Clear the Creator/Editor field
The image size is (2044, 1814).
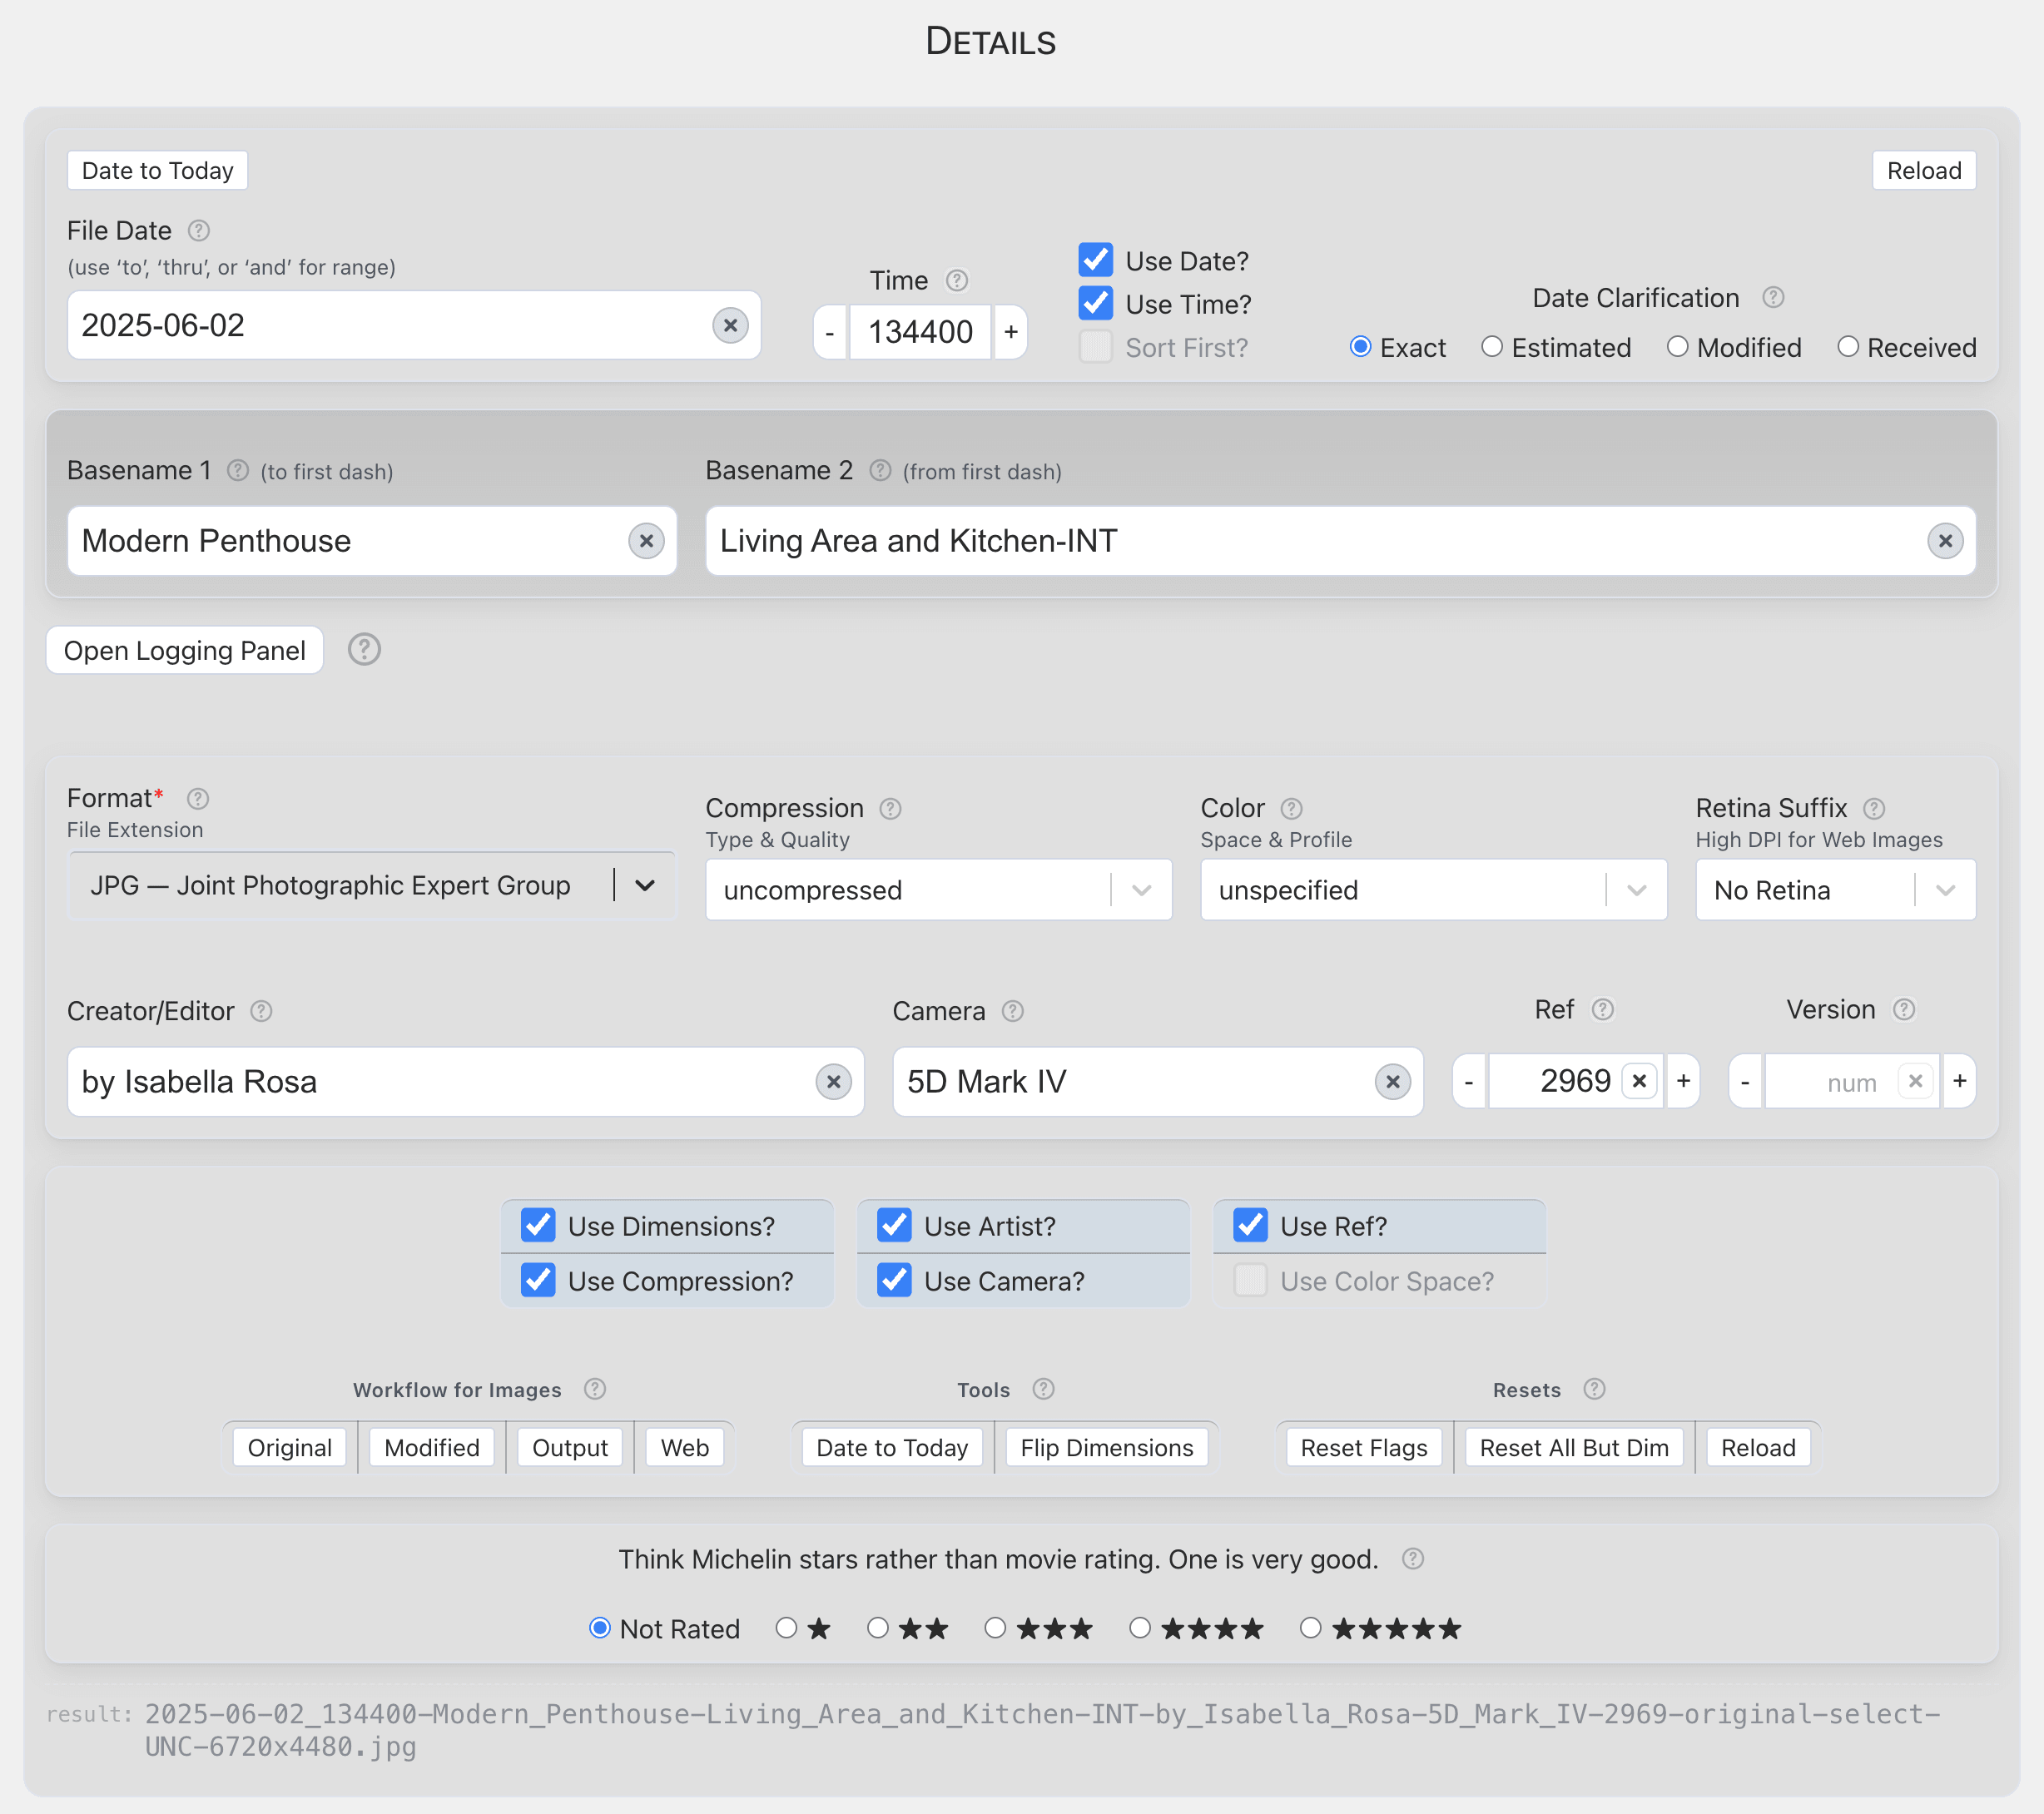click(833, 1081)
